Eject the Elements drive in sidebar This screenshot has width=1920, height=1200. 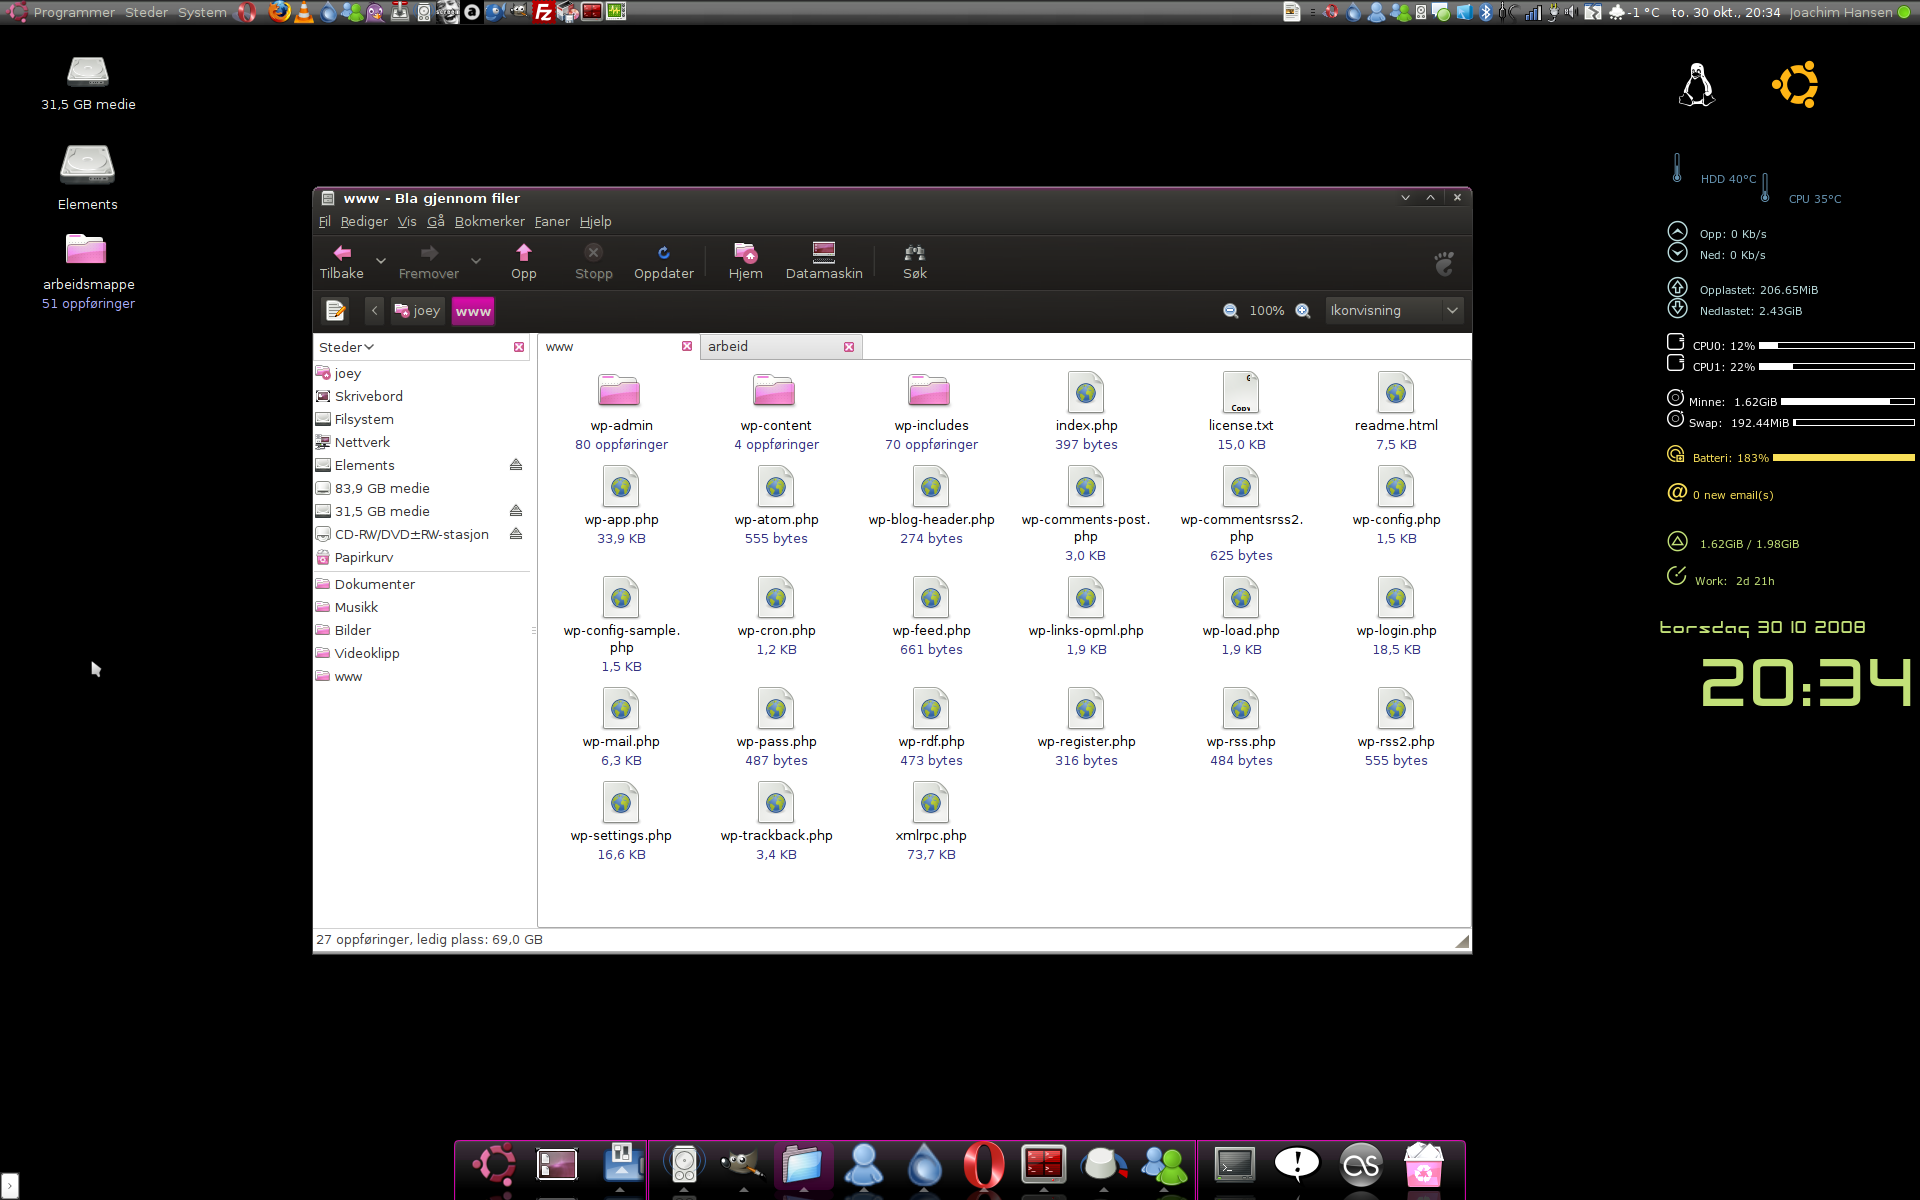516,465
